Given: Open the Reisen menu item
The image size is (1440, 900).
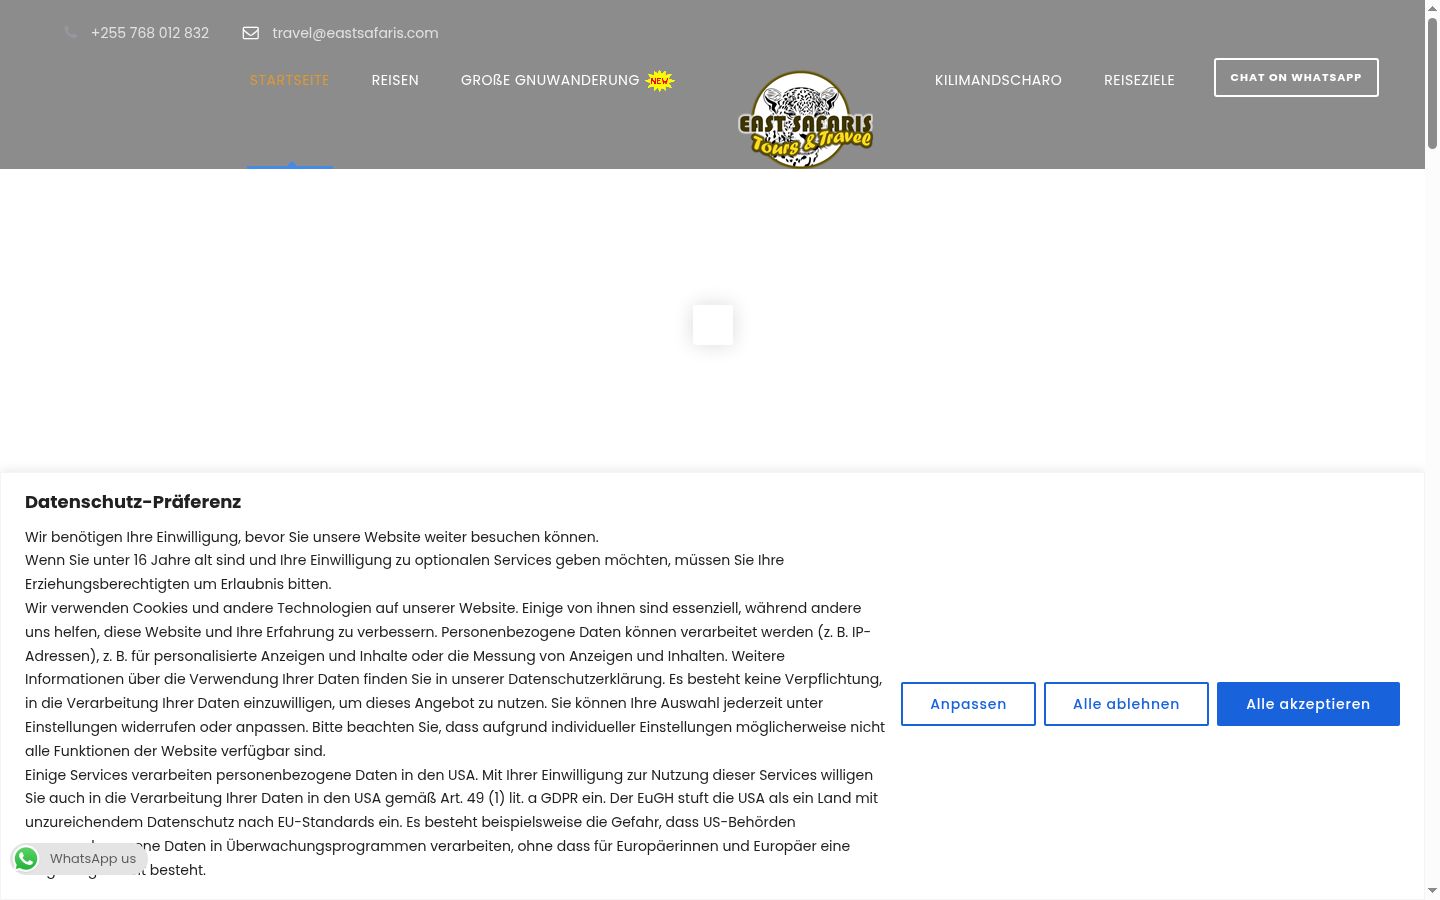Looking at the screenshot, I should point(395,80).
